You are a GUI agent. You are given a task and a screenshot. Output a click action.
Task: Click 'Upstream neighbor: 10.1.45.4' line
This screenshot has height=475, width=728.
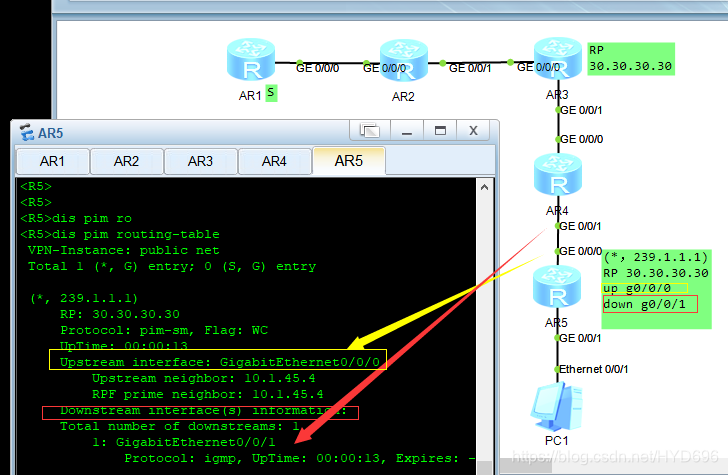204,378
